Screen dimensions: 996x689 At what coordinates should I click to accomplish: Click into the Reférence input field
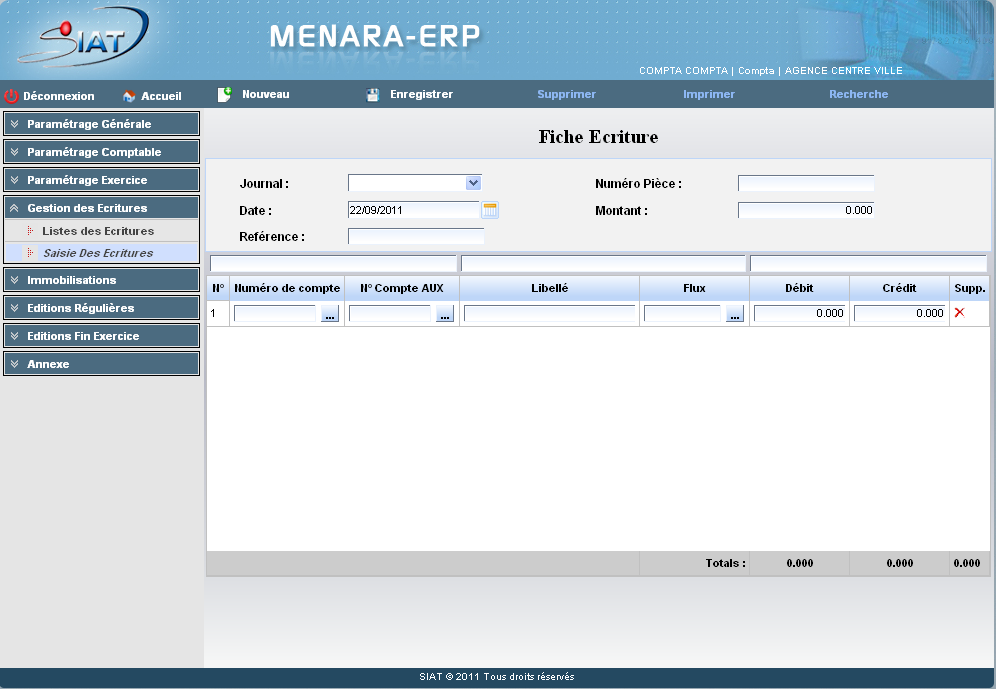click(x=416, y=236)
